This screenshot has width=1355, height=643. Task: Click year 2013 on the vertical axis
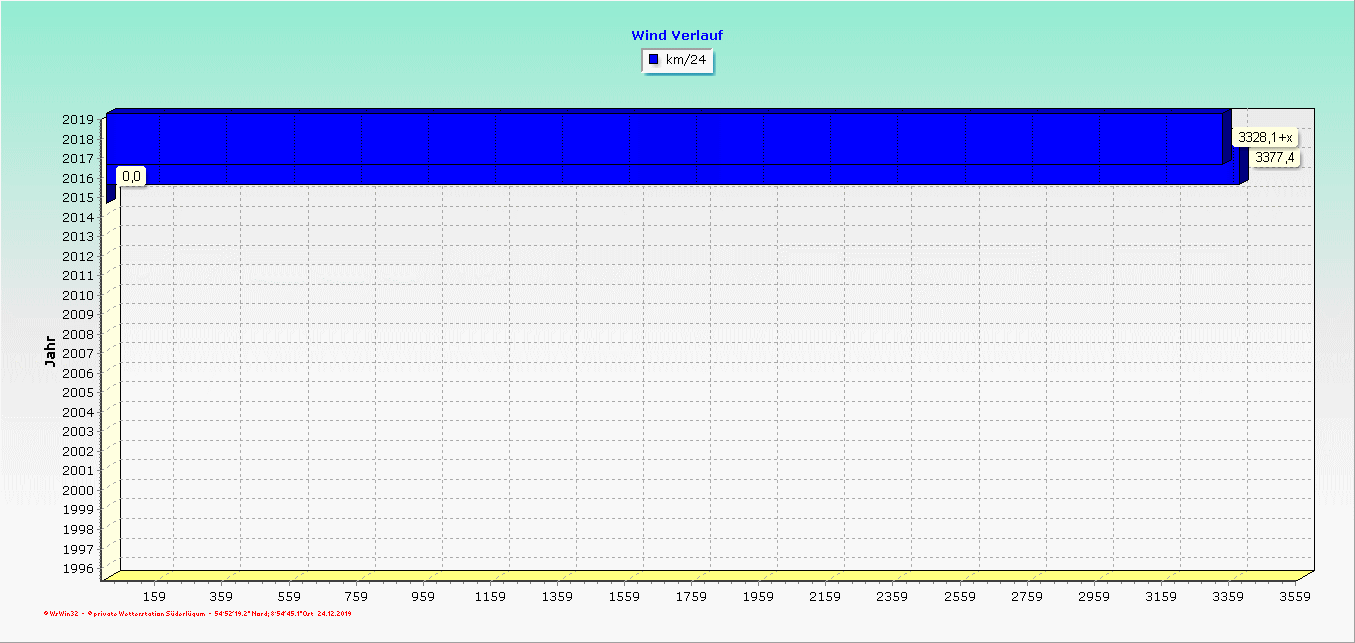click(x=78, y=237)
